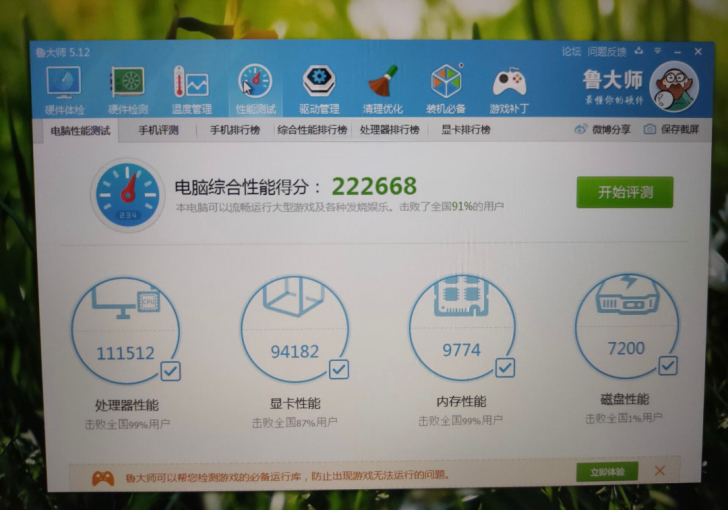Open the 论坛 forum link
Image resolution: width=728 pixels, height=510 pixels.
click(571, 51)
